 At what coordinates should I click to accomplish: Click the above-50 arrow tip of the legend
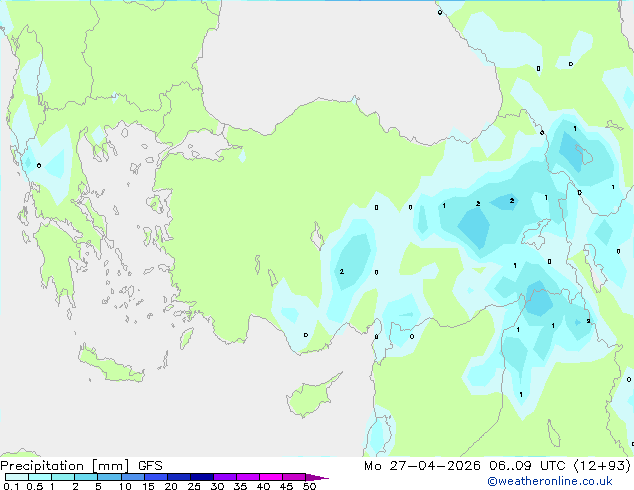317,477
